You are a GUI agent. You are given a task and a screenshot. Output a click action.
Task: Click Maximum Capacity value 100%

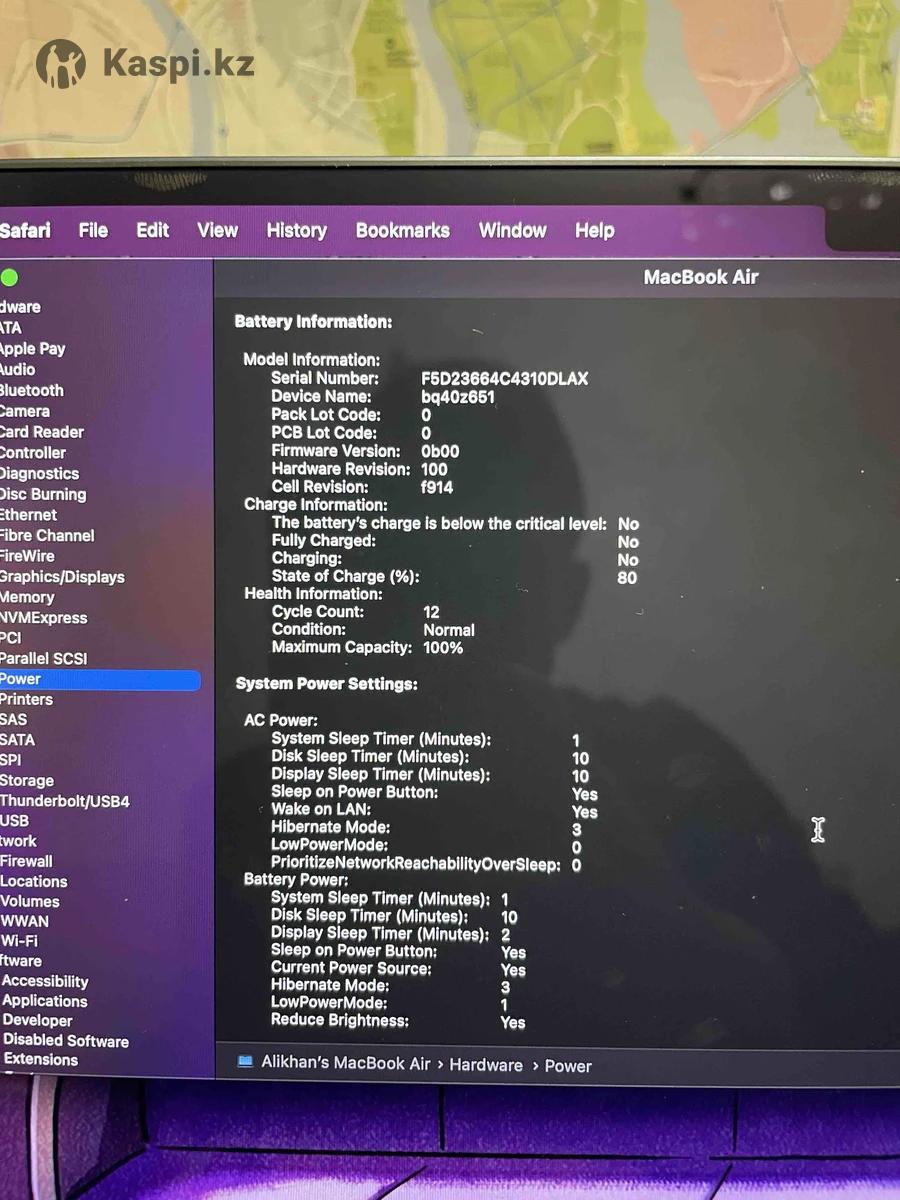pos(443,648)
